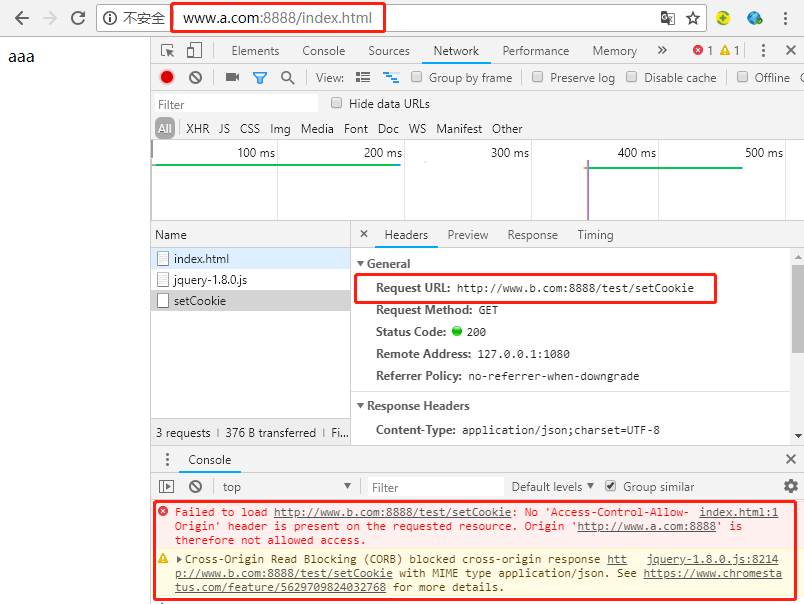Viewport: 804px width, 604px height.
Task: Switch to the Console tab
Action: click(324, 51)
